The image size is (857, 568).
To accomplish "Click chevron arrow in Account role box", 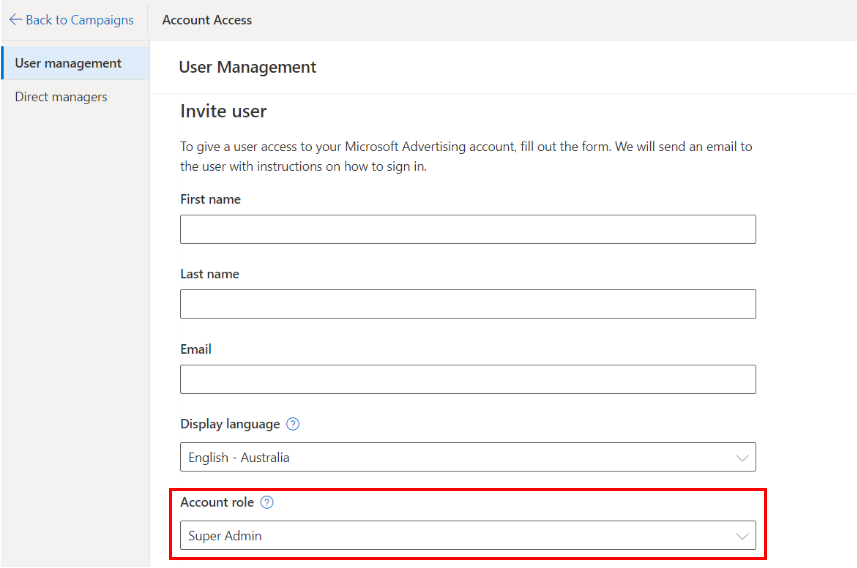I will [742, 536].
